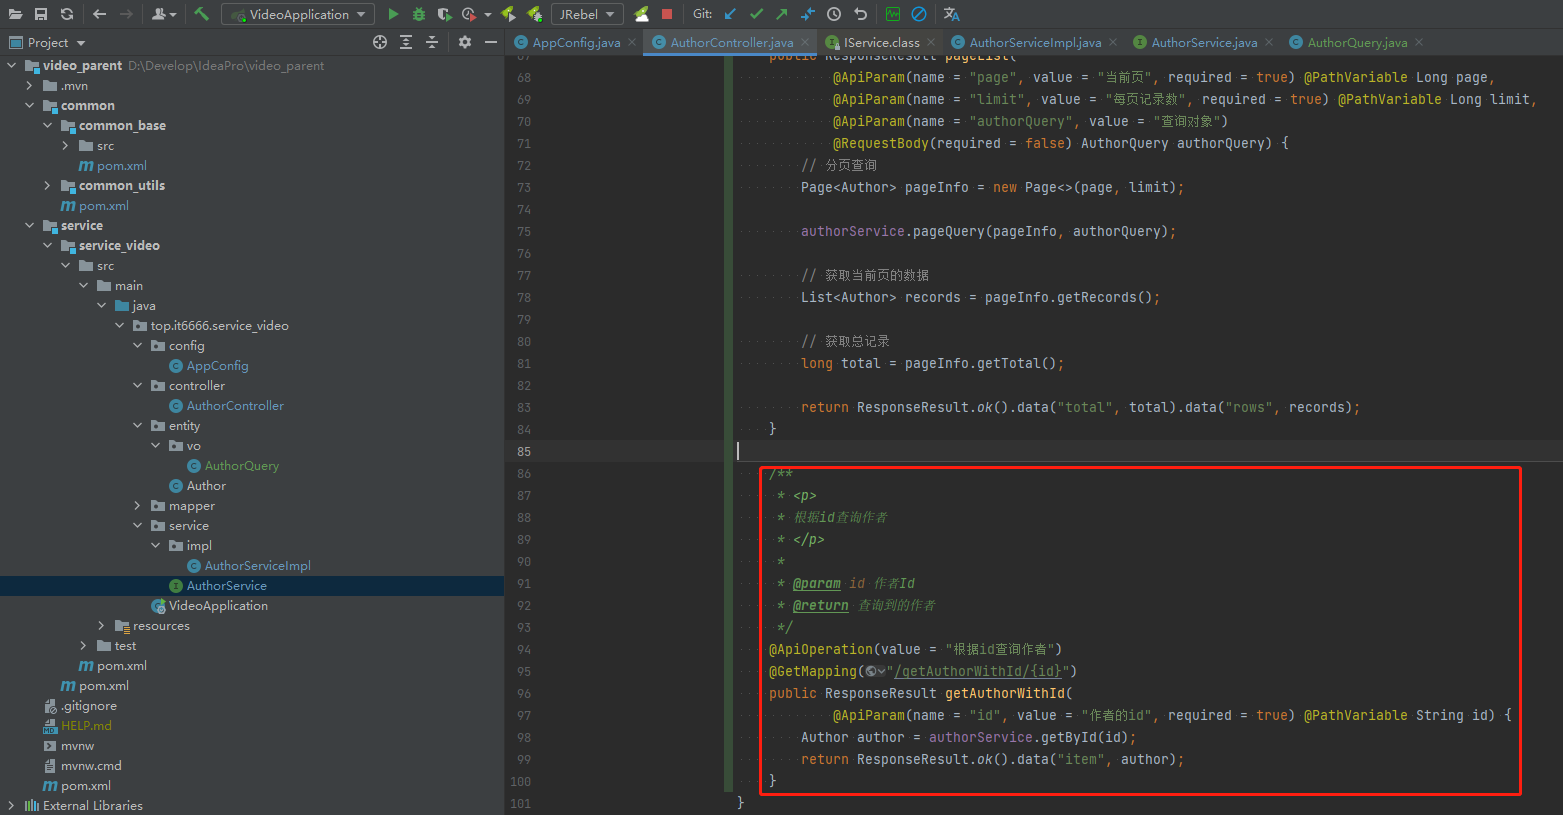Click the Git Rollback undo icon

pyautogui.click(x=860, y=14)
